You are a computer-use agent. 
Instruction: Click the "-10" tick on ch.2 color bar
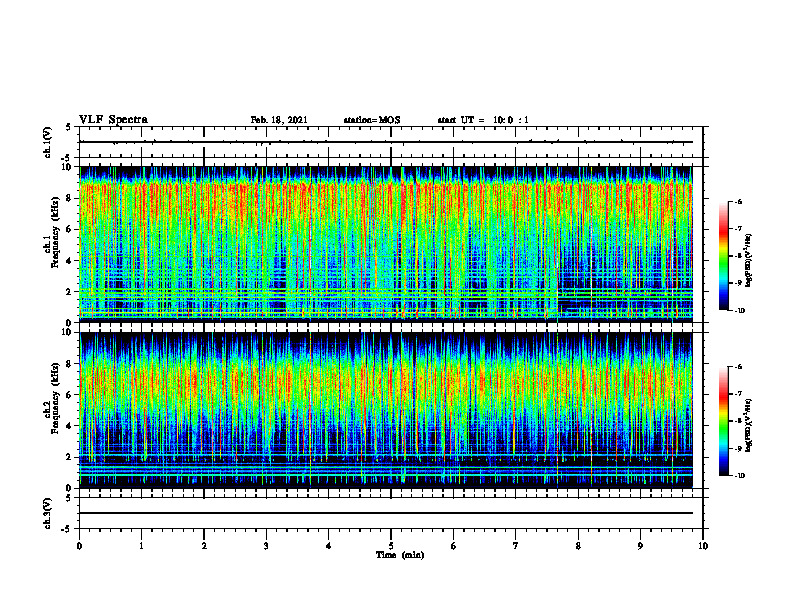coord(738,476)
